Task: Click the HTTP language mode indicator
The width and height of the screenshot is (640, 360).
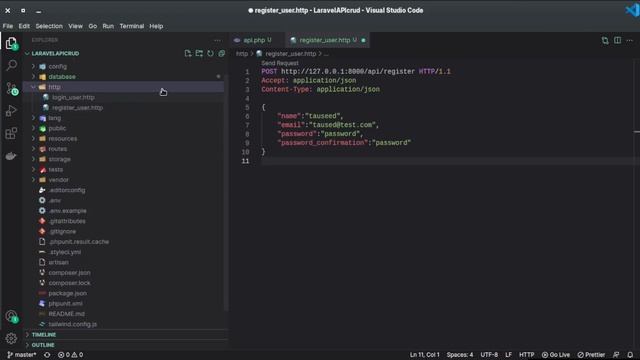Action: coord(526,355)
